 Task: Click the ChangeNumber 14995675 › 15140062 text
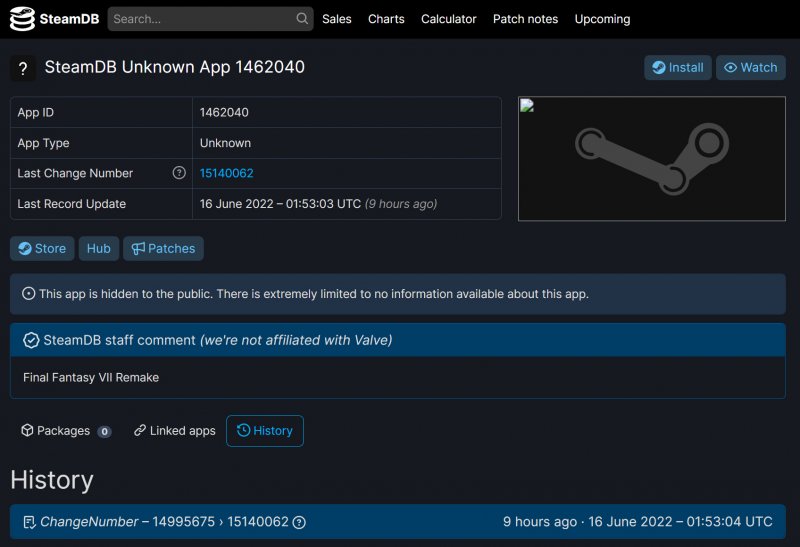click(164, 522)
